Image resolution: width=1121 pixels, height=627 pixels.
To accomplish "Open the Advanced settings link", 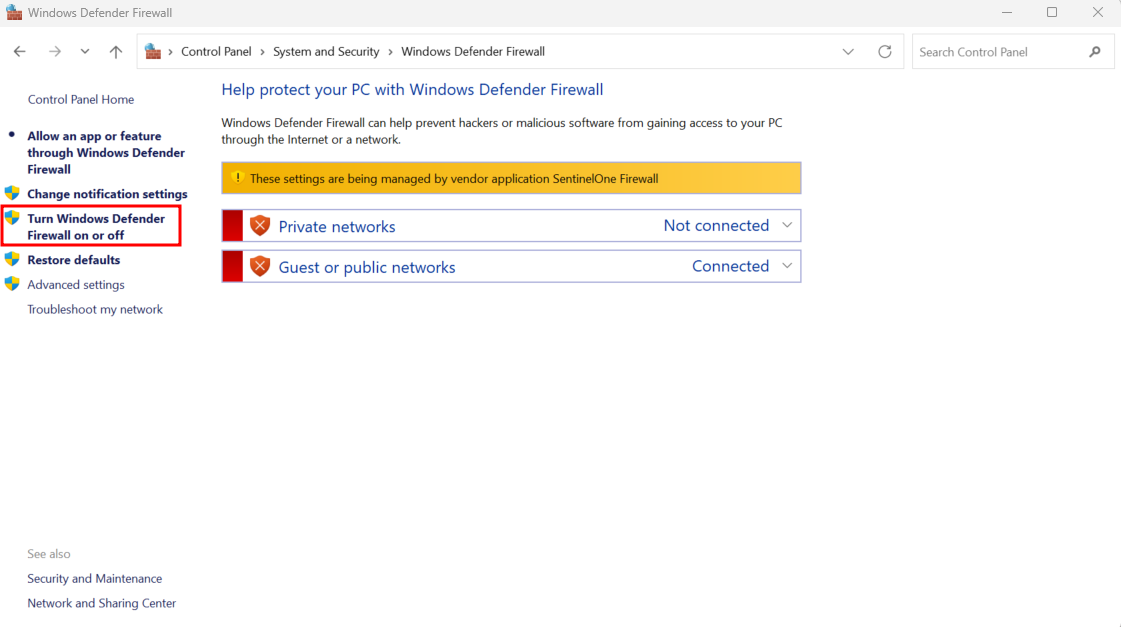I will point(76,285).
